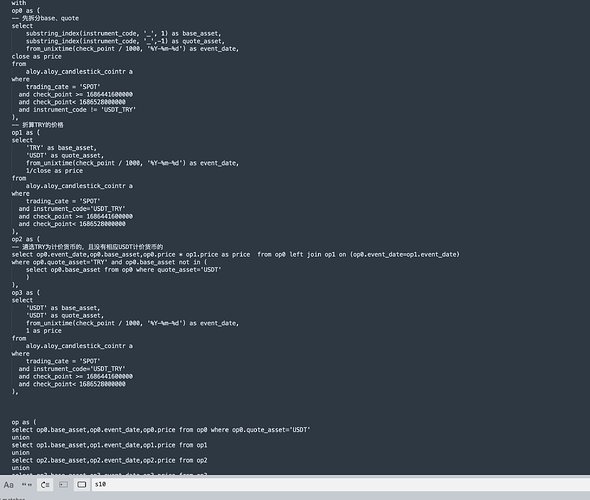Click the '1 as price' line
Screen dimensions: 590x500
pos(44,331)
